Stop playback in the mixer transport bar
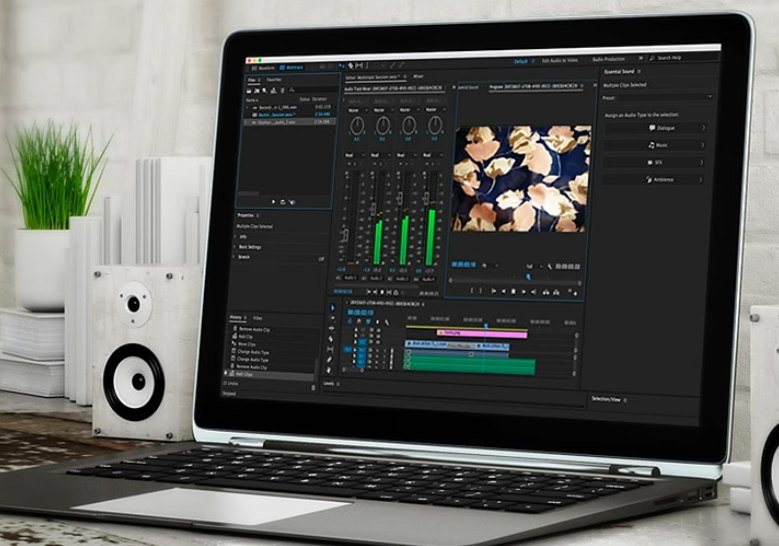Viewport: 779px width, 546px height. (x=382, y=292)
